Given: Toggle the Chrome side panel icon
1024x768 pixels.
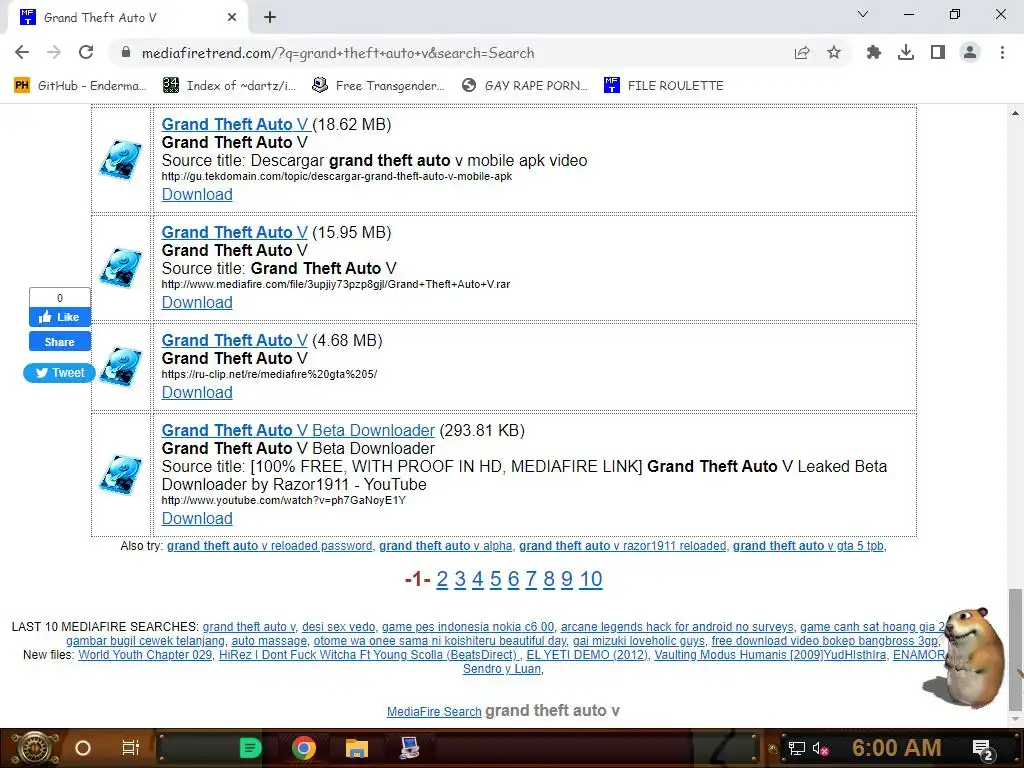Looking at the screenshot, I should [938, 53].
